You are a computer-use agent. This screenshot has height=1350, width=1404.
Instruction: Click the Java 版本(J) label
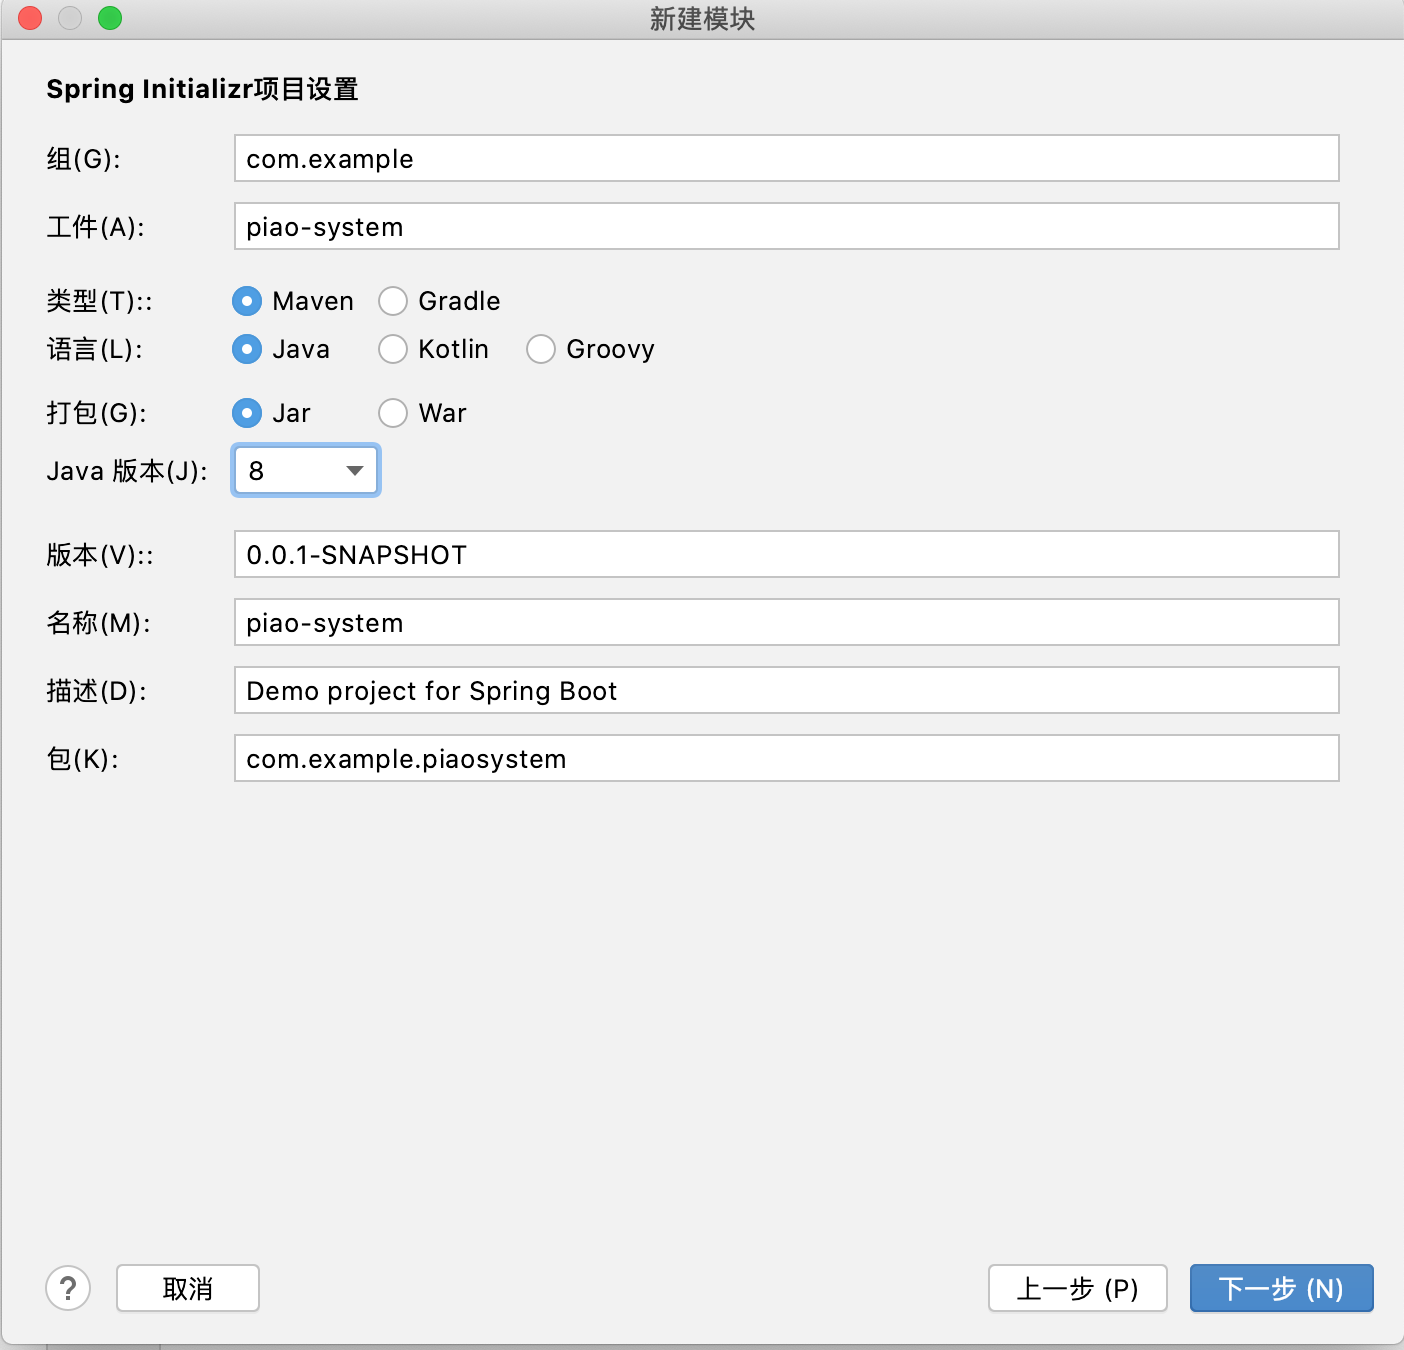pos(127,471)
